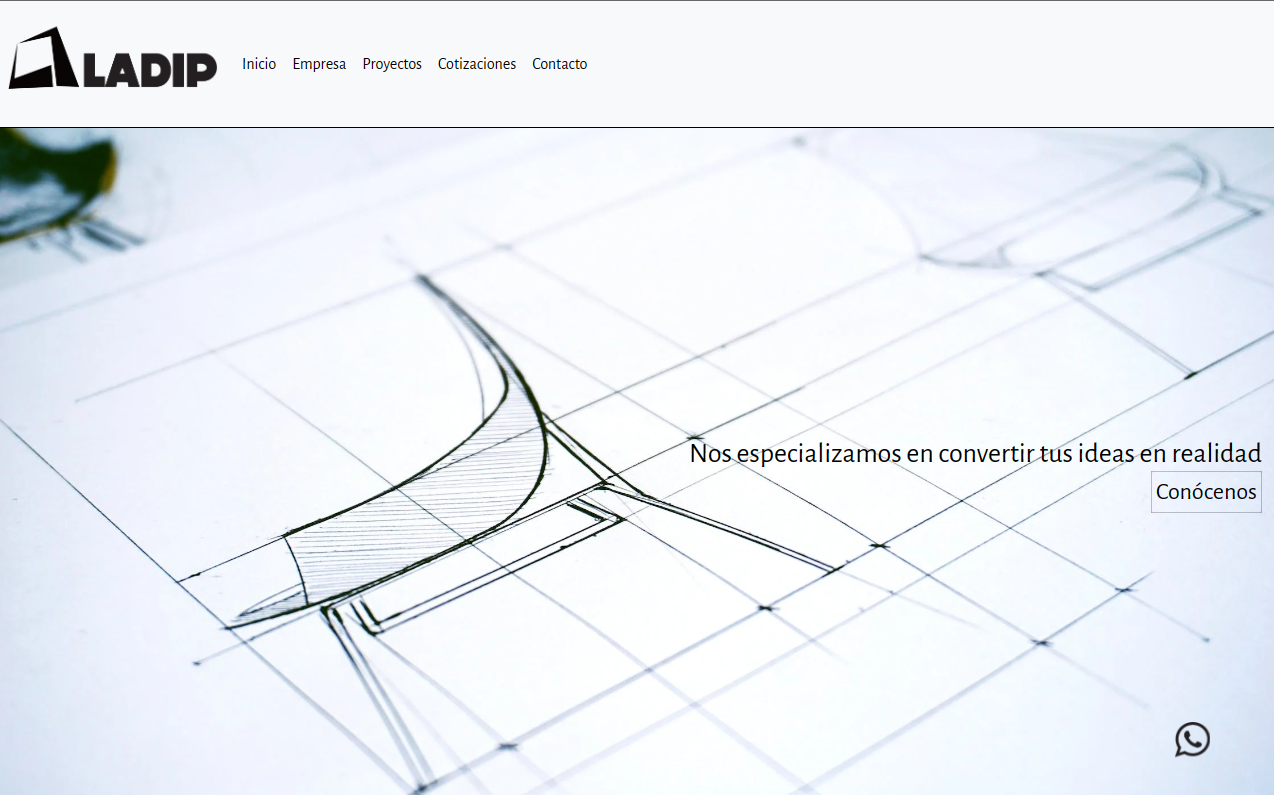Open the Empresa menu item

point(319,64)
